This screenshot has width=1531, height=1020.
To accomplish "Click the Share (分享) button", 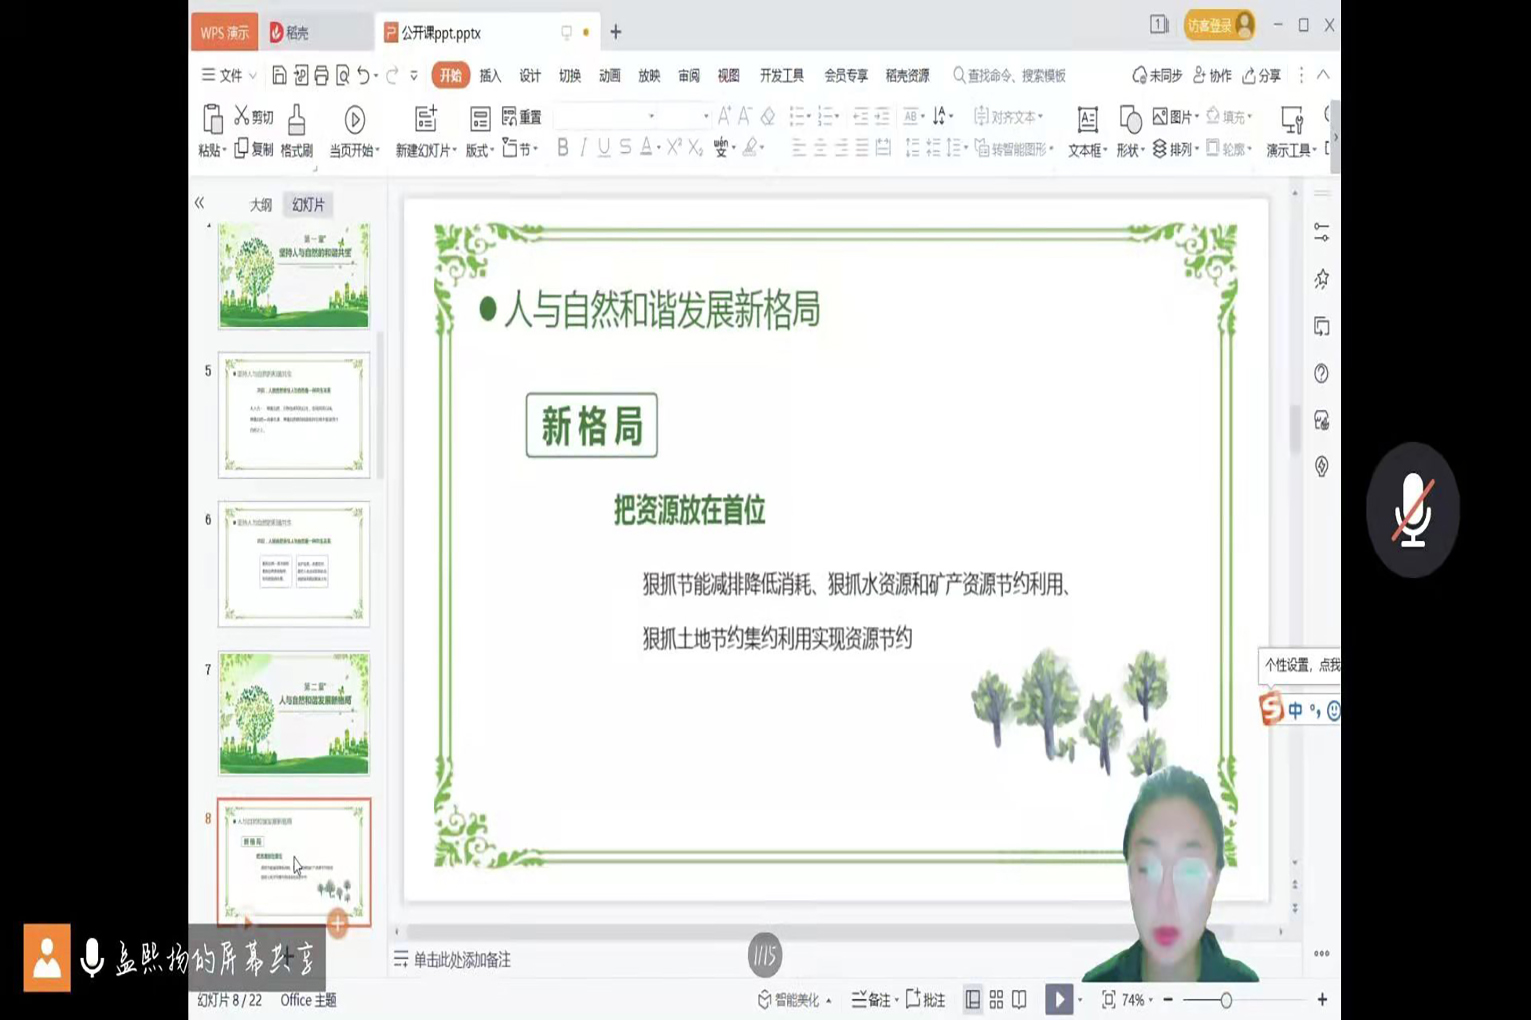I will coord(1262,76).
